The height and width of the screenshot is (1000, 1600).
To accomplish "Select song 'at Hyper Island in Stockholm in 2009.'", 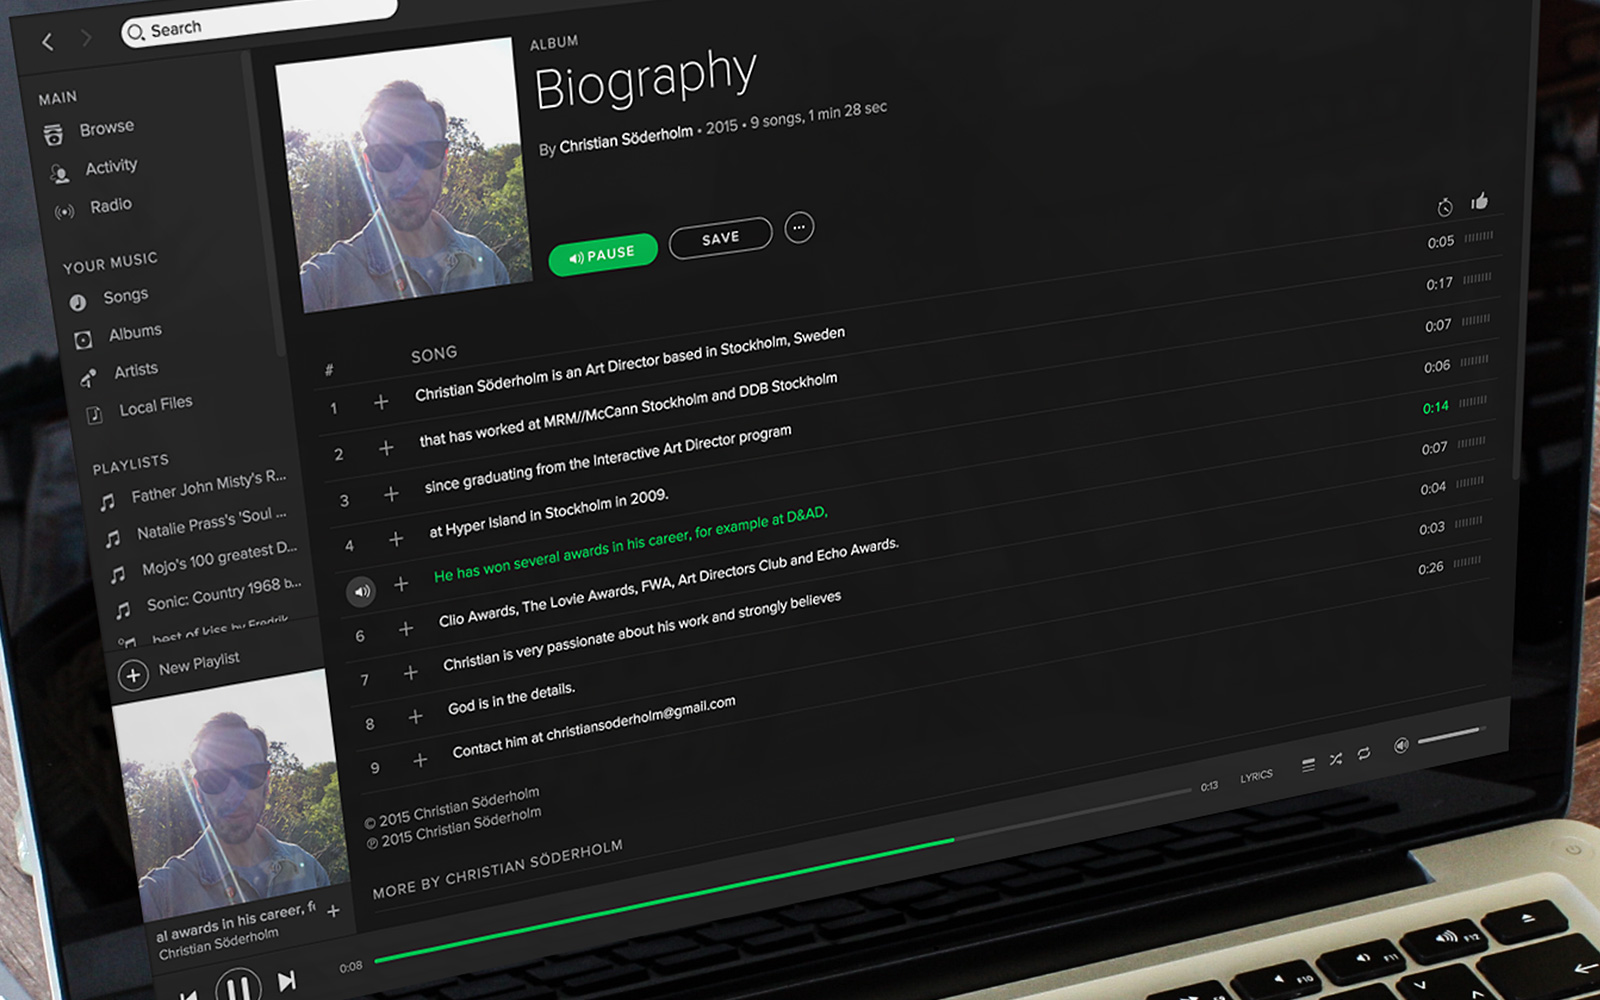I will click(x=549, y=513).
